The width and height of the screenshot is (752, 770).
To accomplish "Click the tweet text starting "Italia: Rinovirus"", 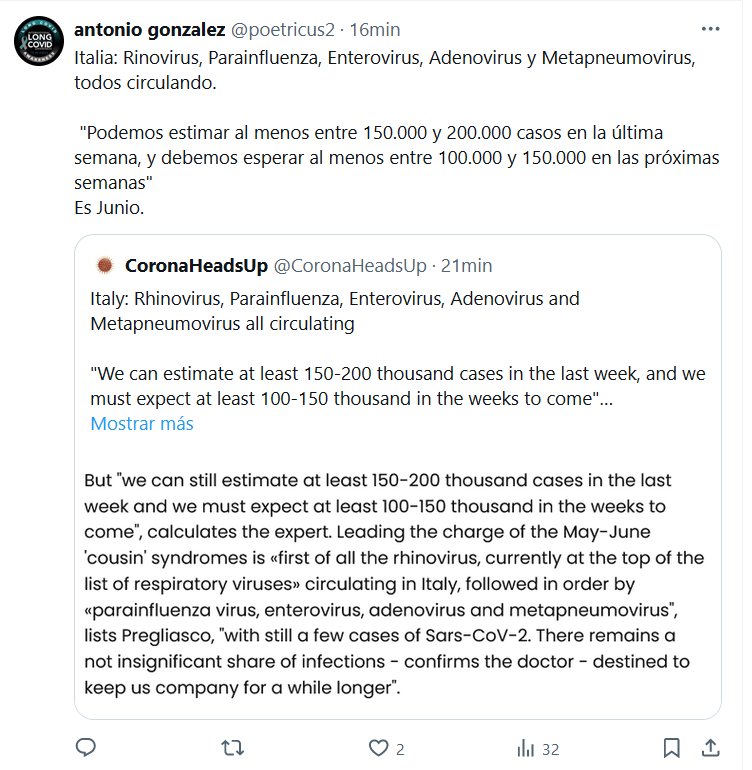I will tap(384, 70).
